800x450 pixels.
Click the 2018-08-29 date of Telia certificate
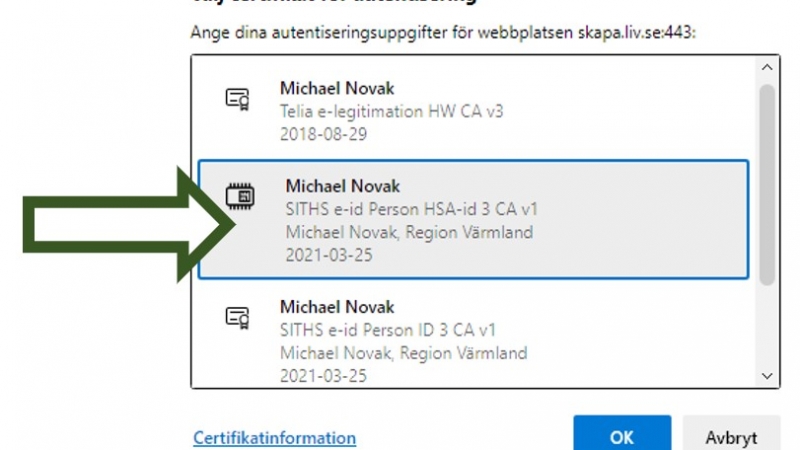[x=323, y=134]
